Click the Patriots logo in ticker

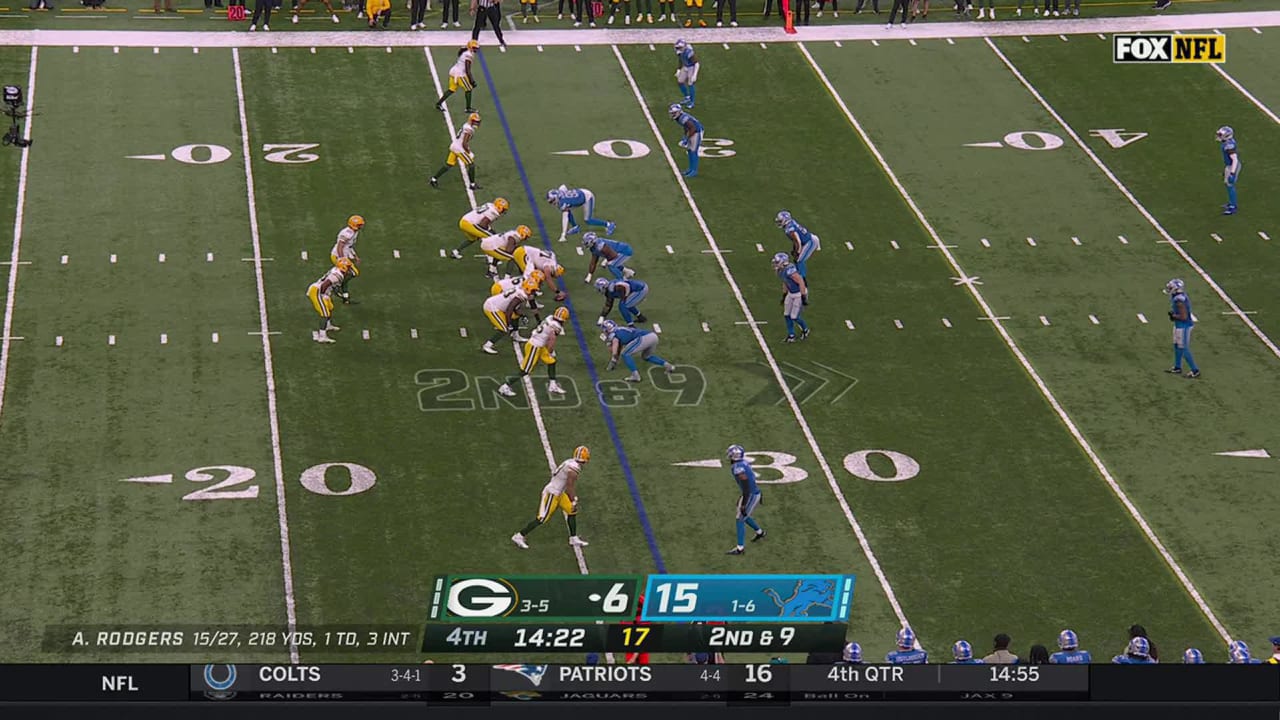point(521,674)
